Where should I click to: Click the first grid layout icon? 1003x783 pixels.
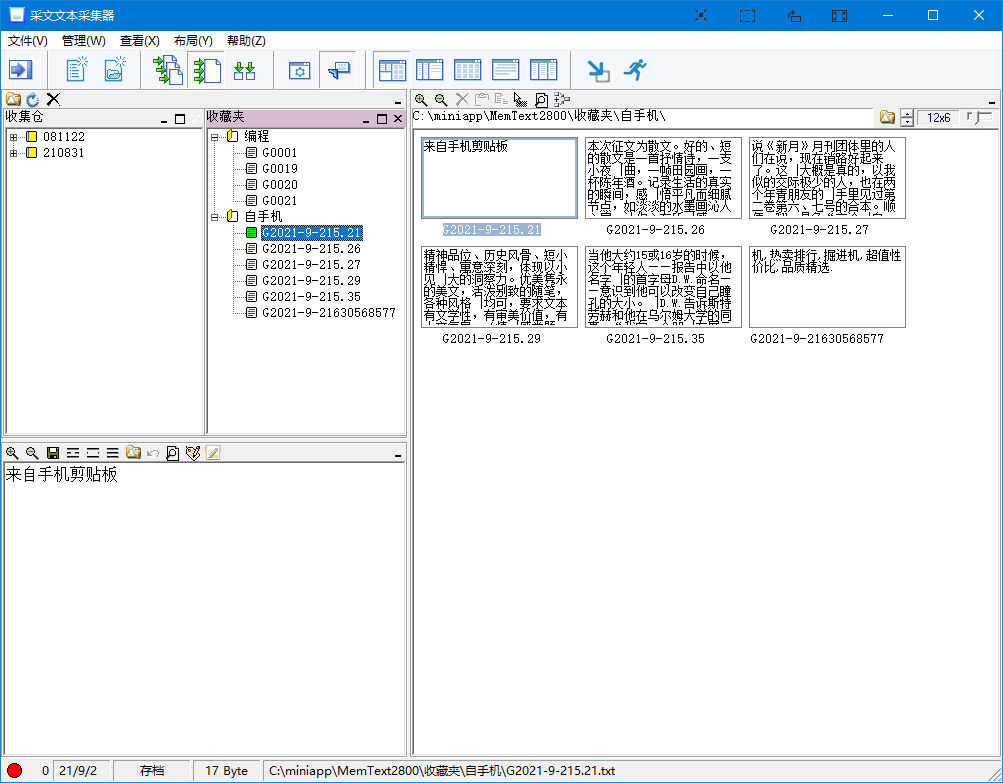click(392, 70)
